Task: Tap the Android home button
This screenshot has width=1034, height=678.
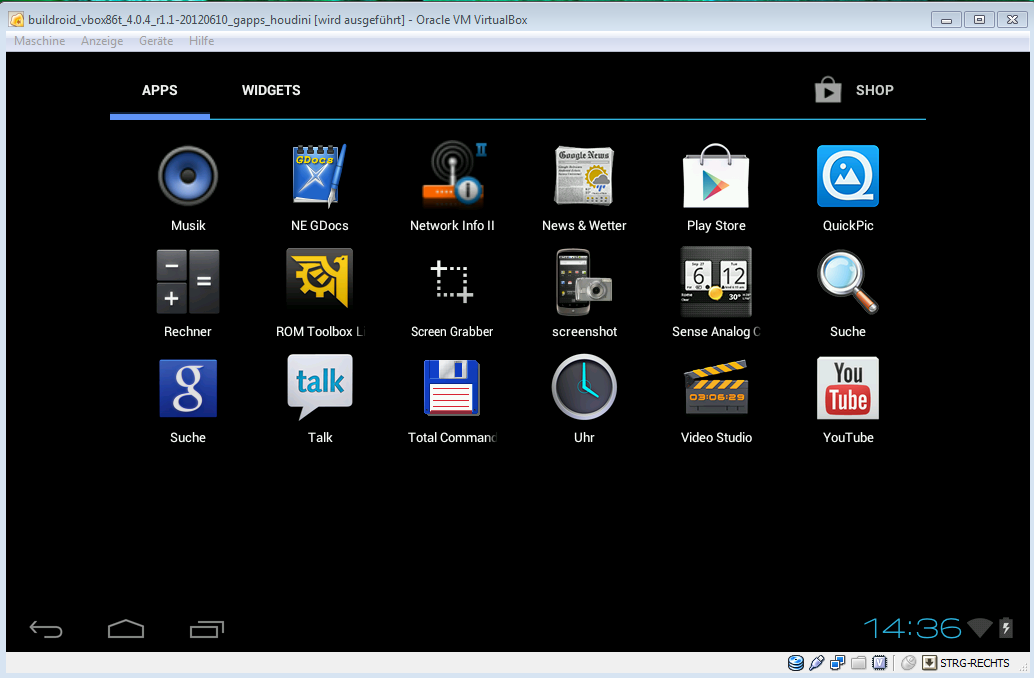Action: coord(126,629)
